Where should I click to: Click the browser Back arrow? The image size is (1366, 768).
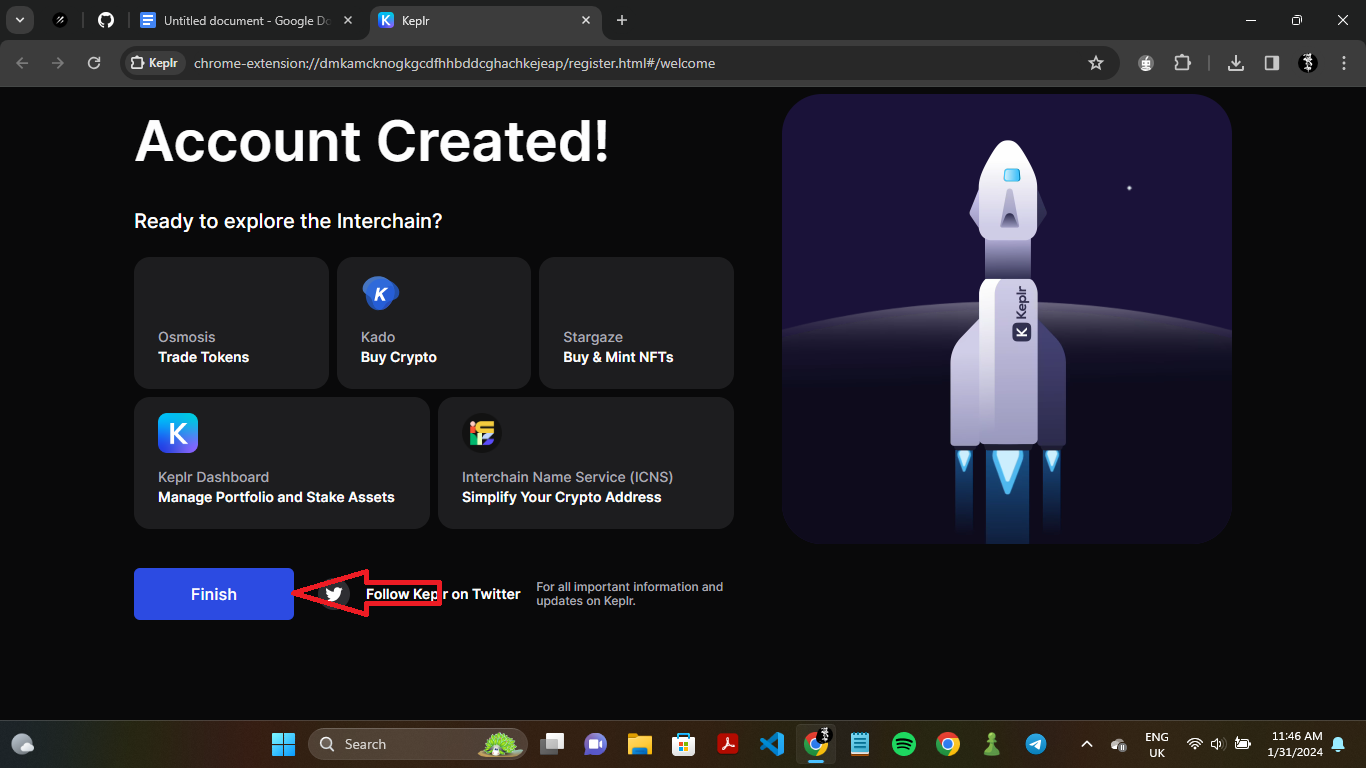coord(23,63)
